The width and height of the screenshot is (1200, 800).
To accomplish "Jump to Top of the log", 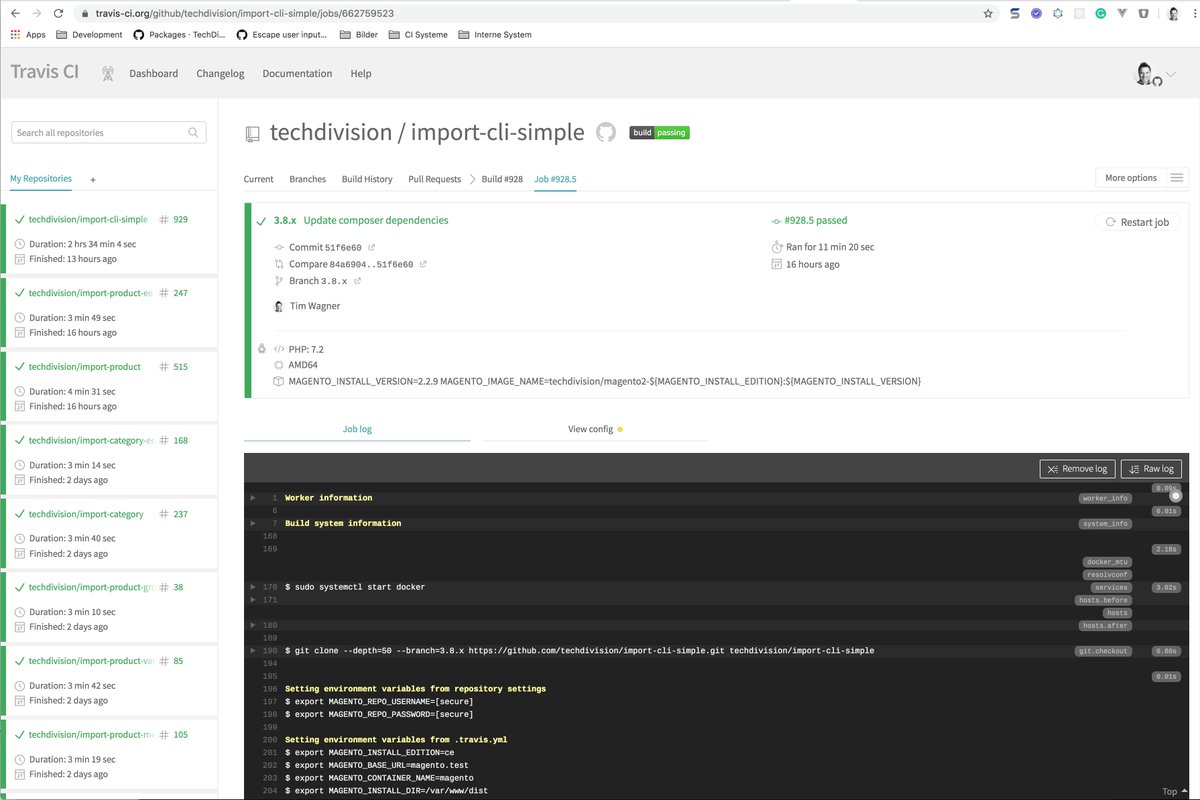I will (x=1175, y=791).
